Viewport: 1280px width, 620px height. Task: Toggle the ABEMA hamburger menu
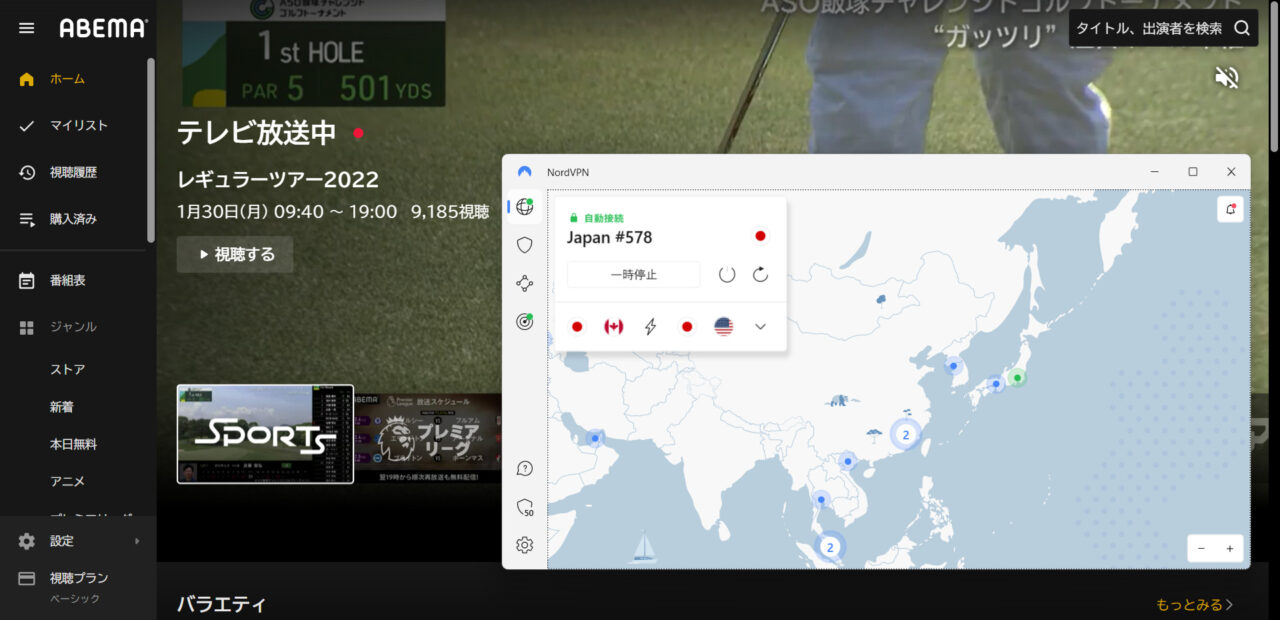(27, 28)
